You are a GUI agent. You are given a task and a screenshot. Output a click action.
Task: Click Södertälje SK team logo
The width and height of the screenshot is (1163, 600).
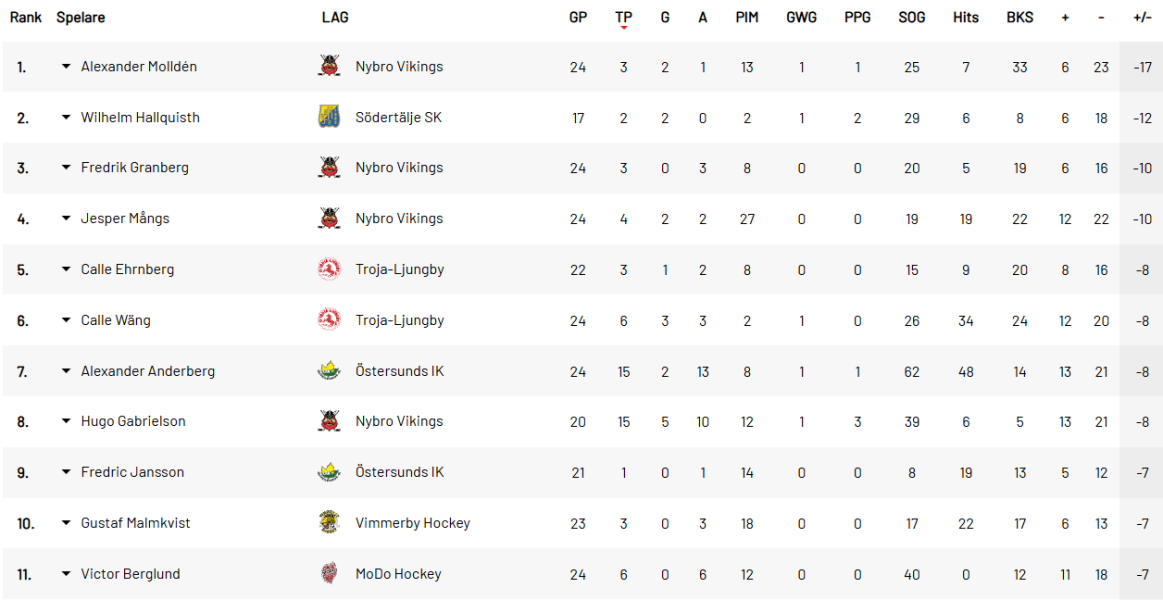pos(329,117)
